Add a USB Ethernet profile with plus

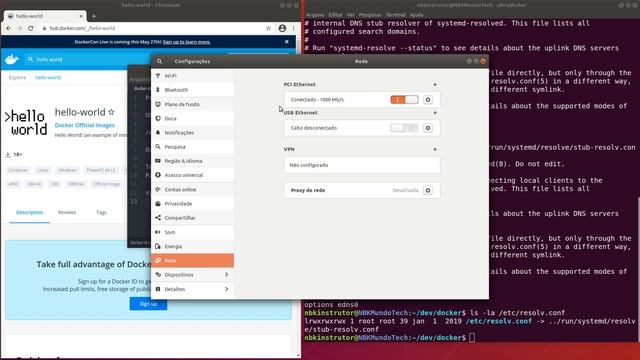[435, 113]
